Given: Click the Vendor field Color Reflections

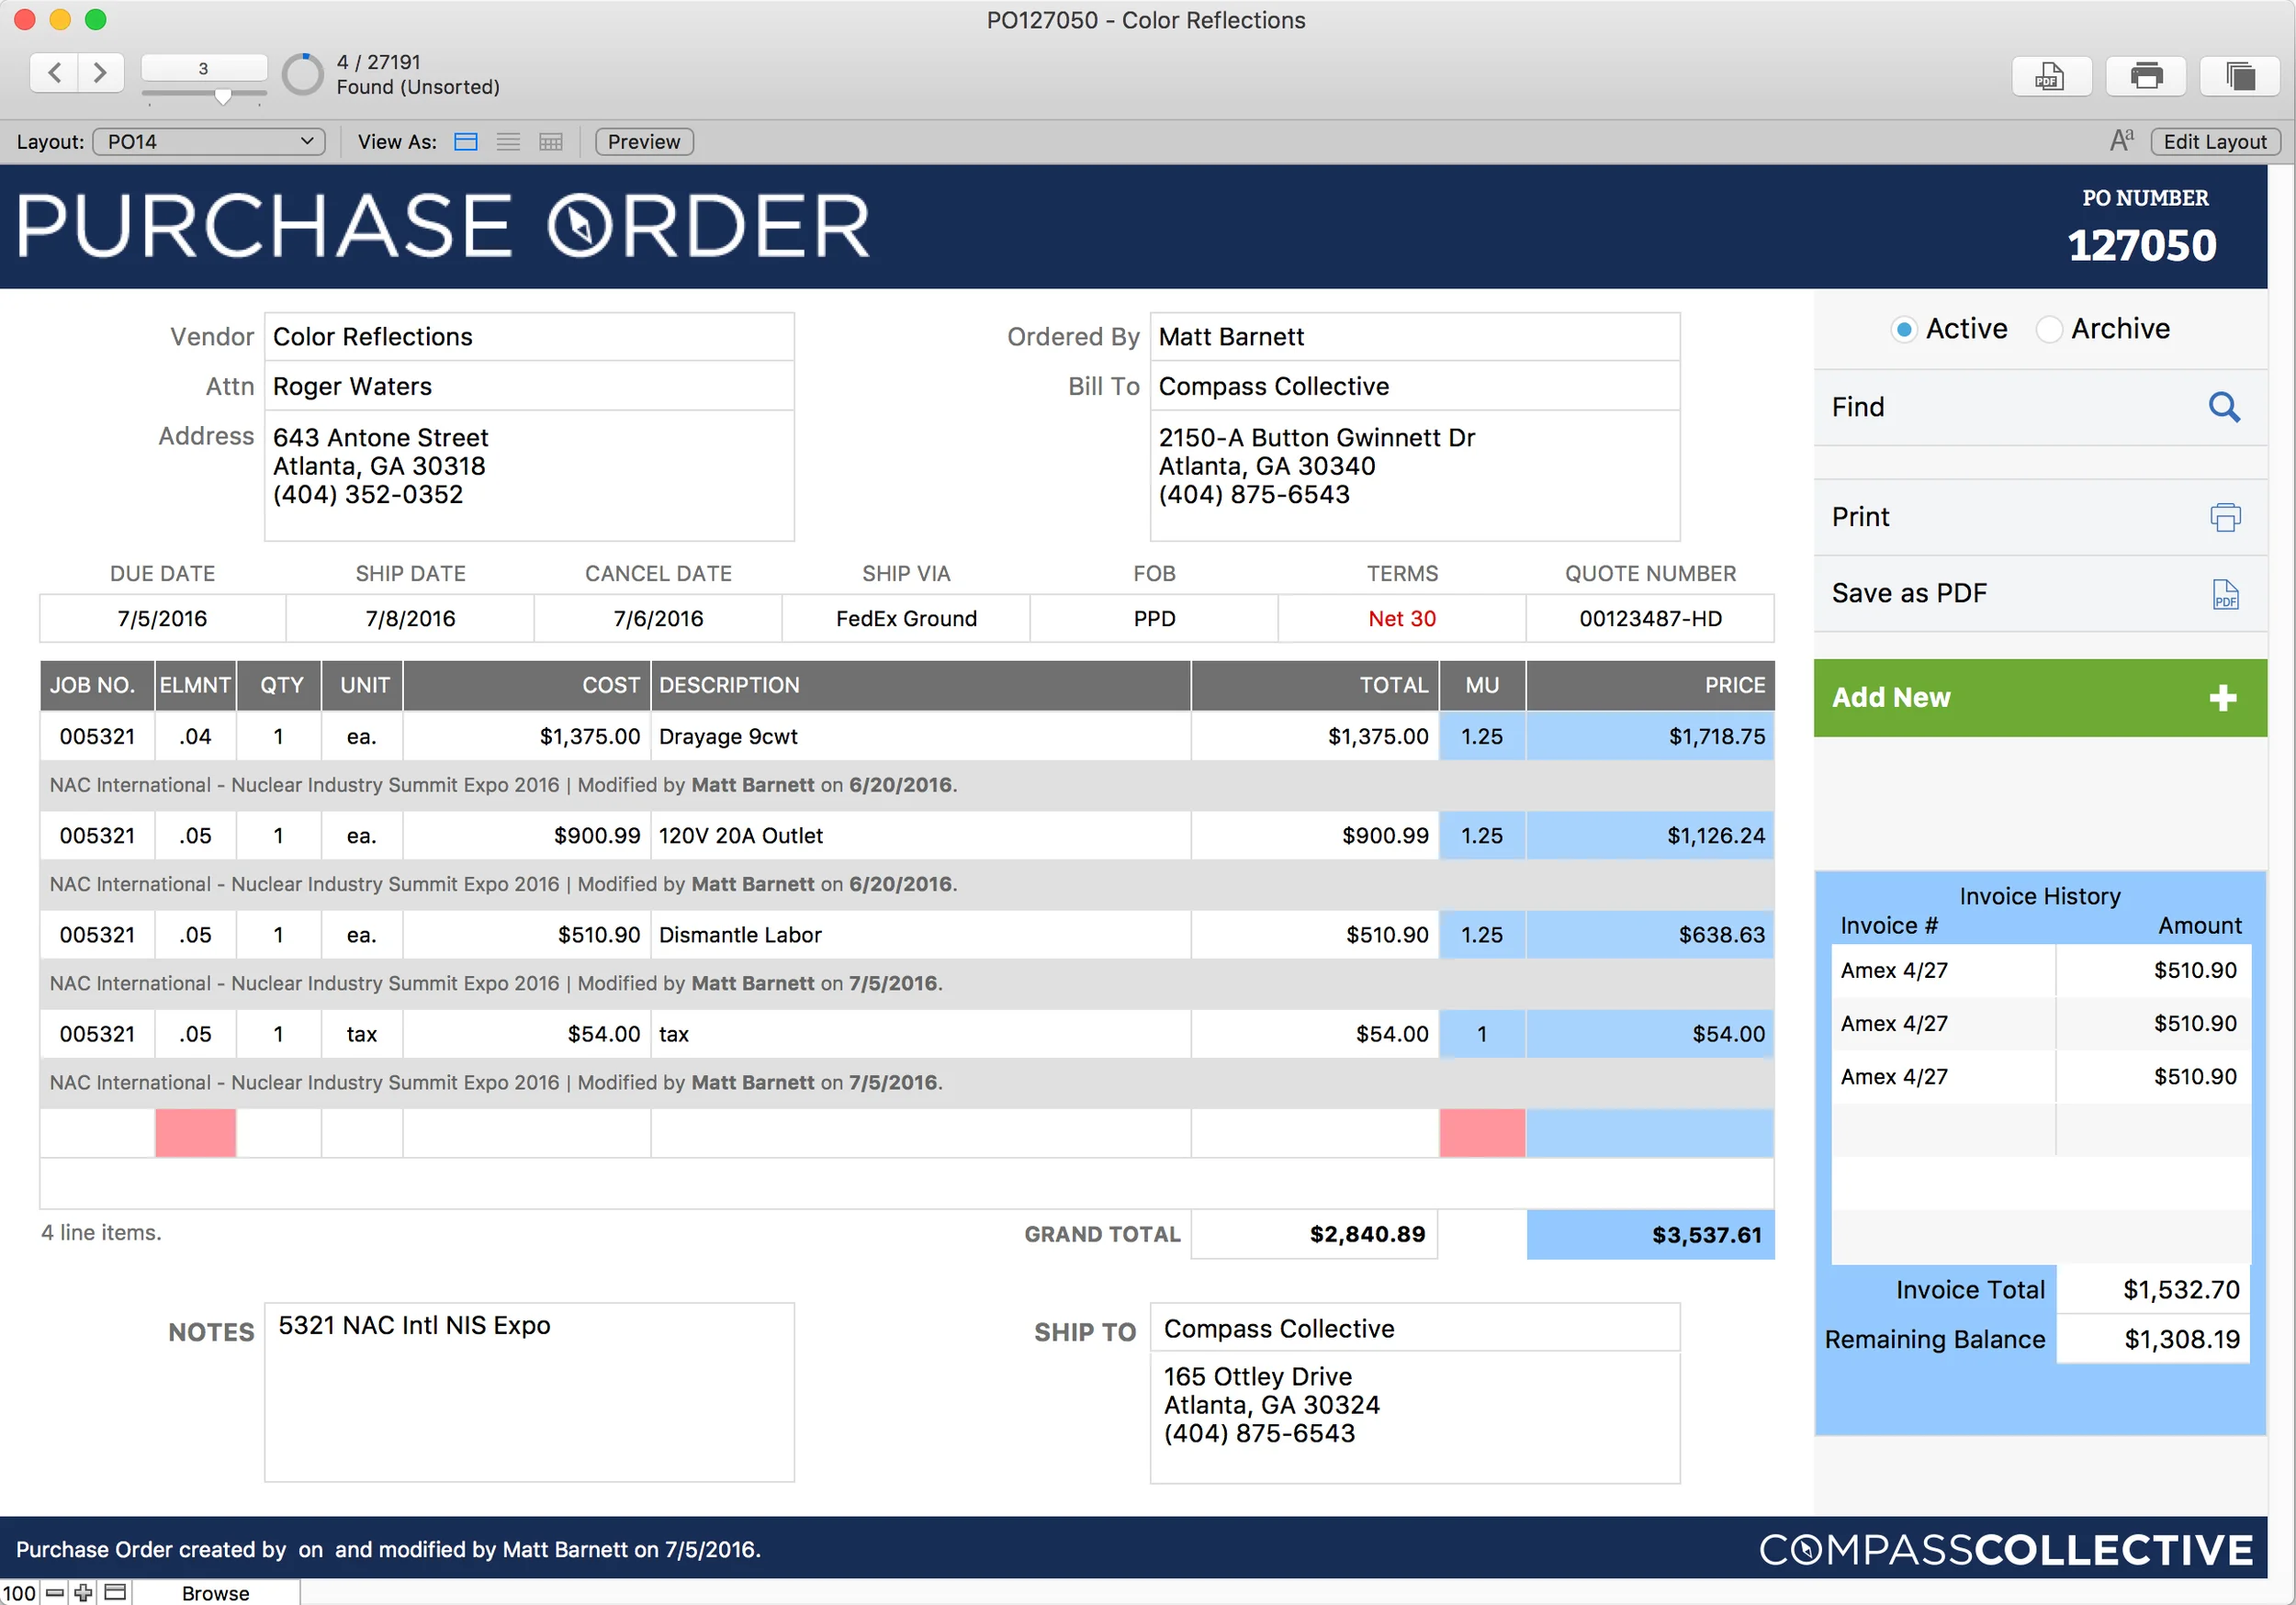Looking at the screenshot, I should point(529,337).
